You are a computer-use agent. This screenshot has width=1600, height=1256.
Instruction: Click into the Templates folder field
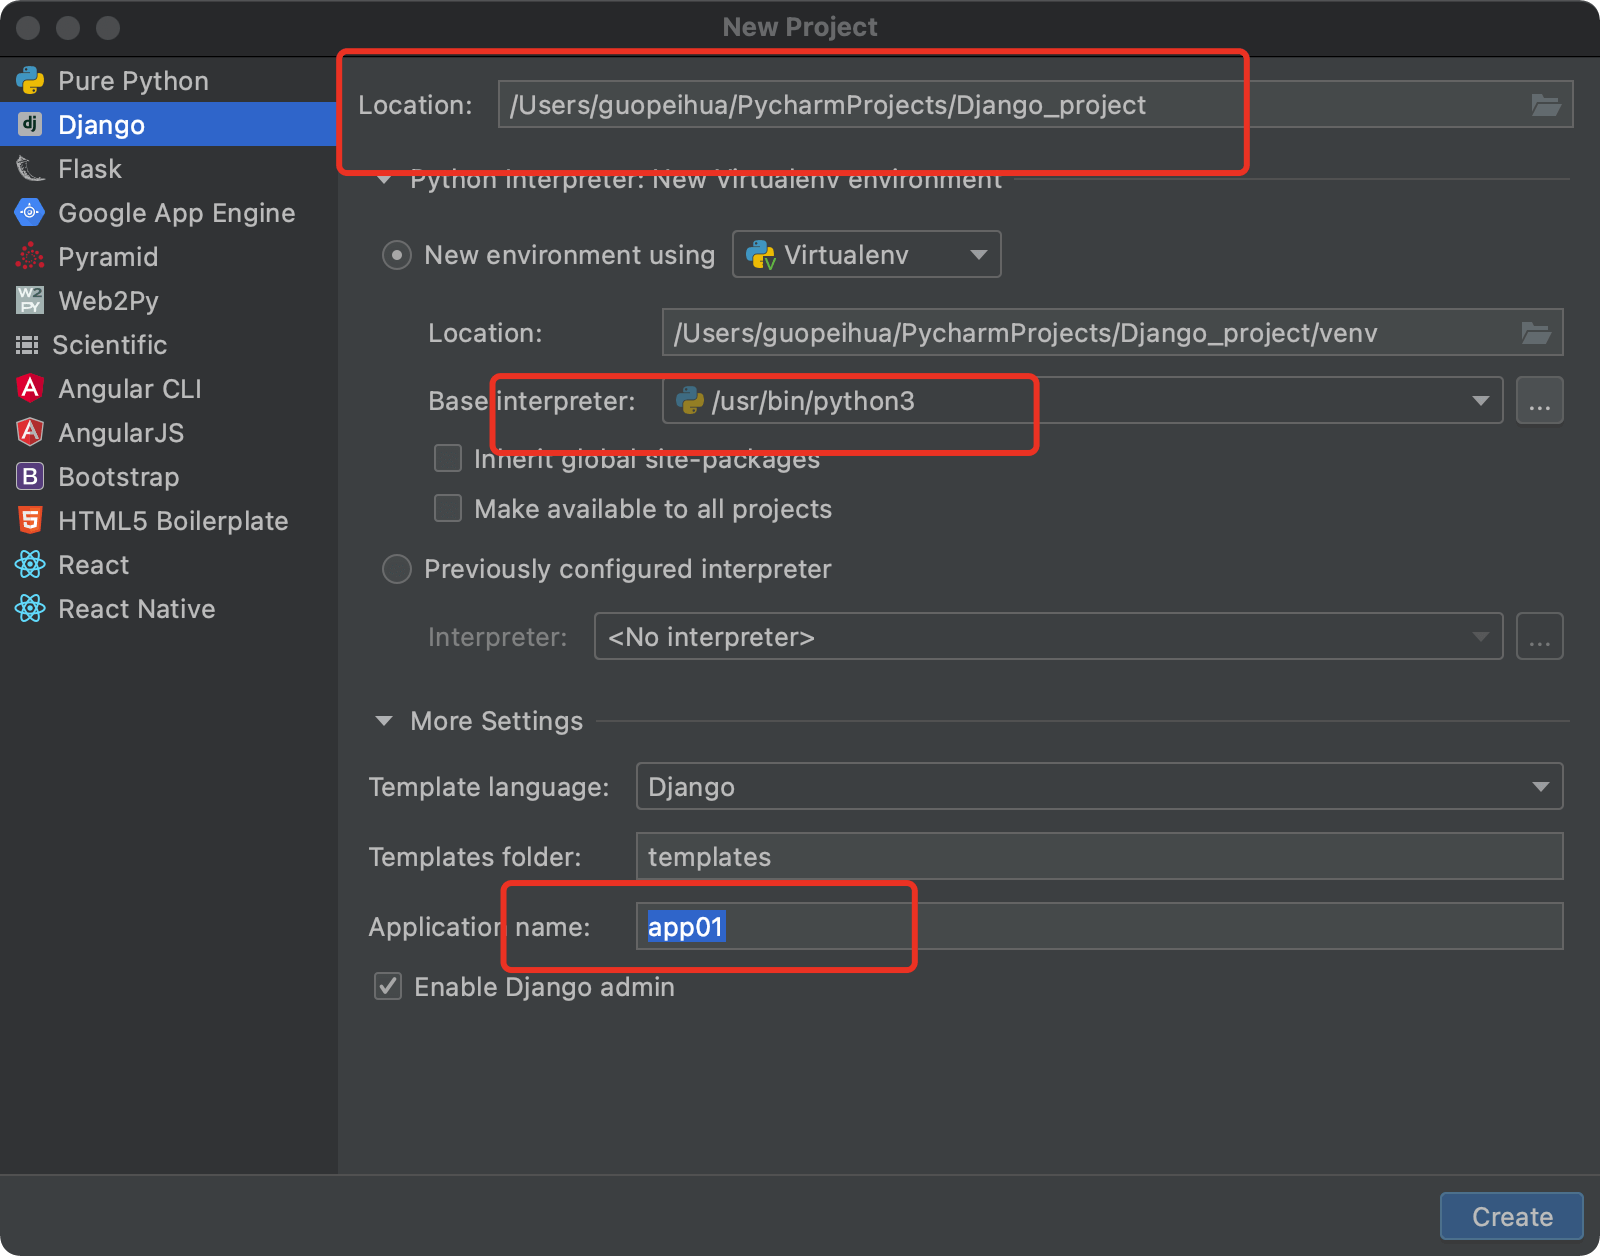tap(1099, 856)
